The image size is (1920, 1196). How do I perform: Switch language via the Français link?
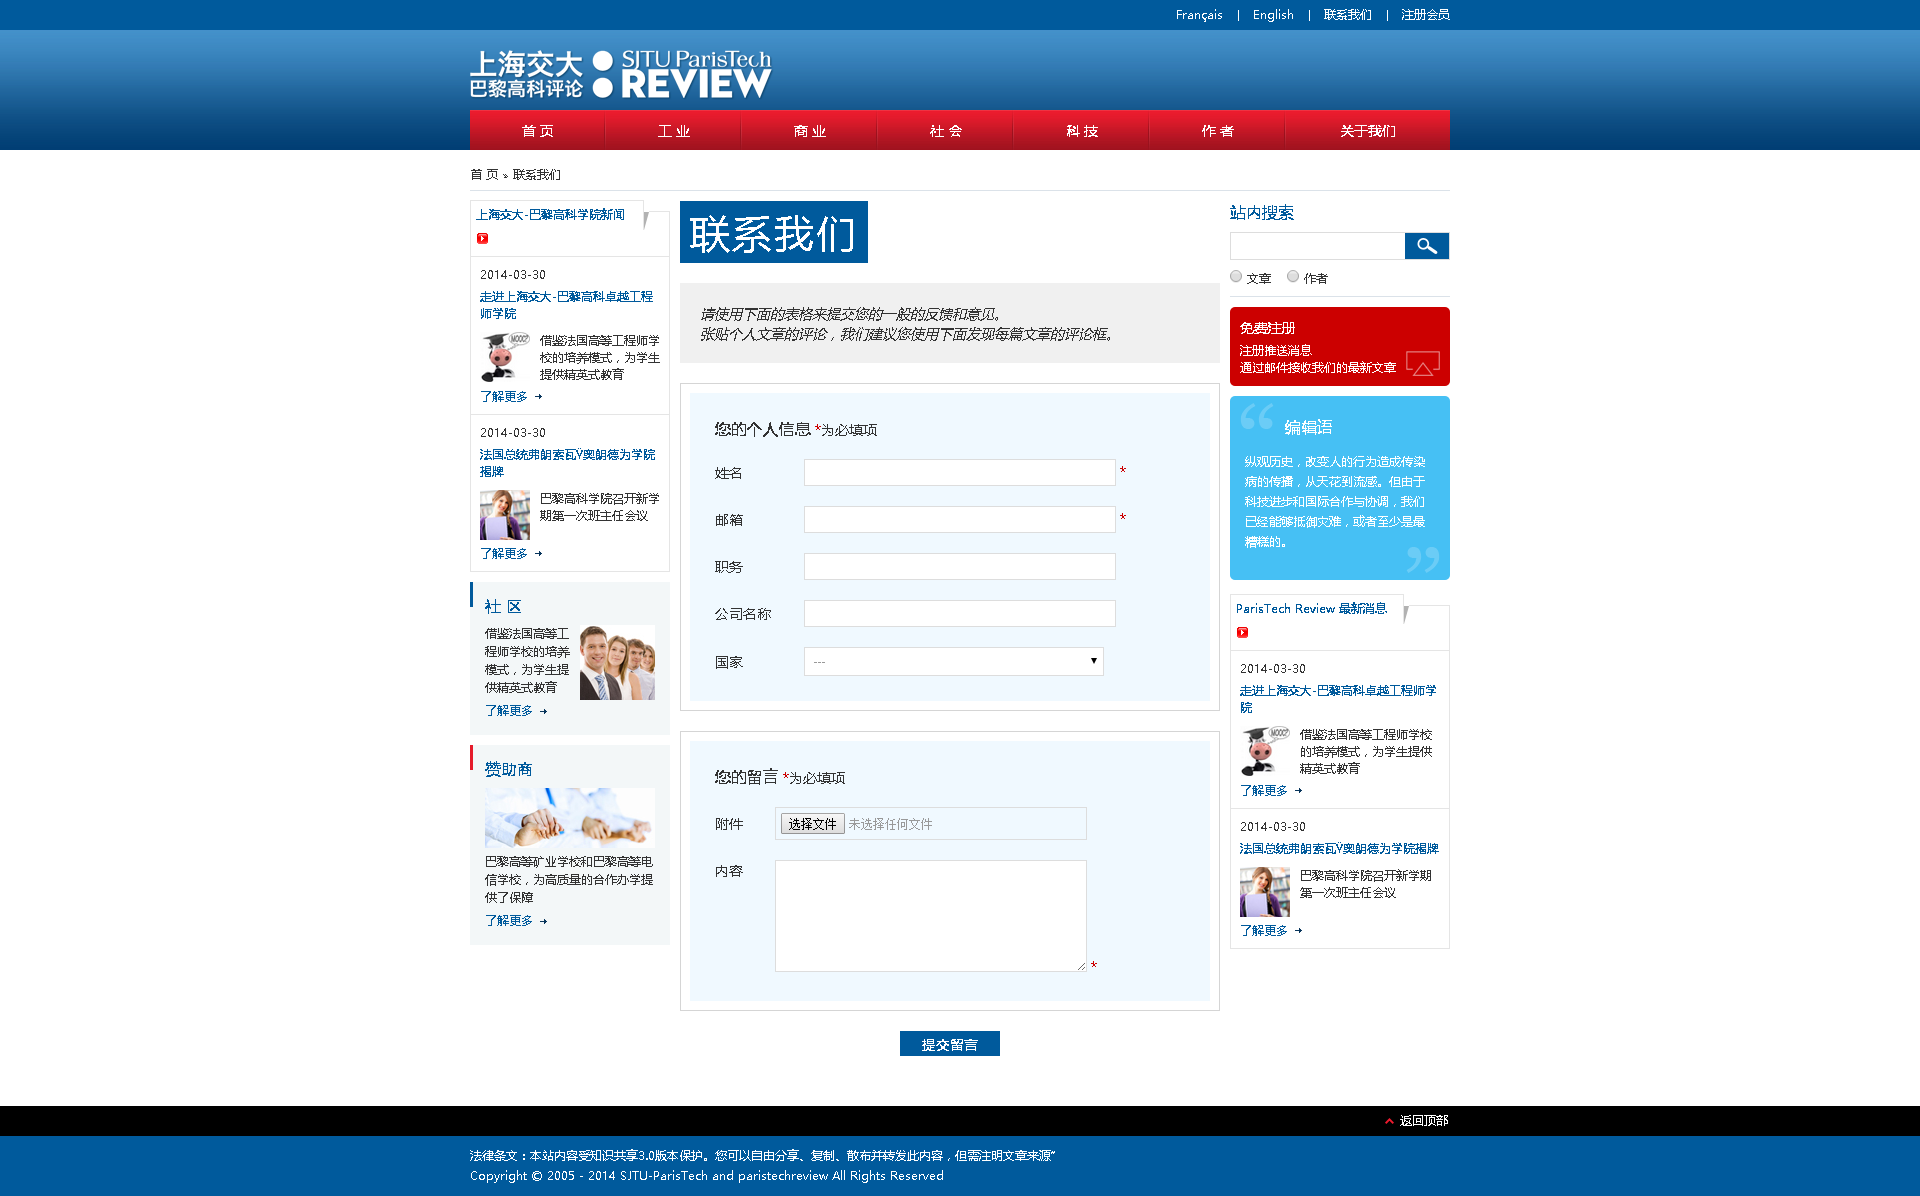1198,15
